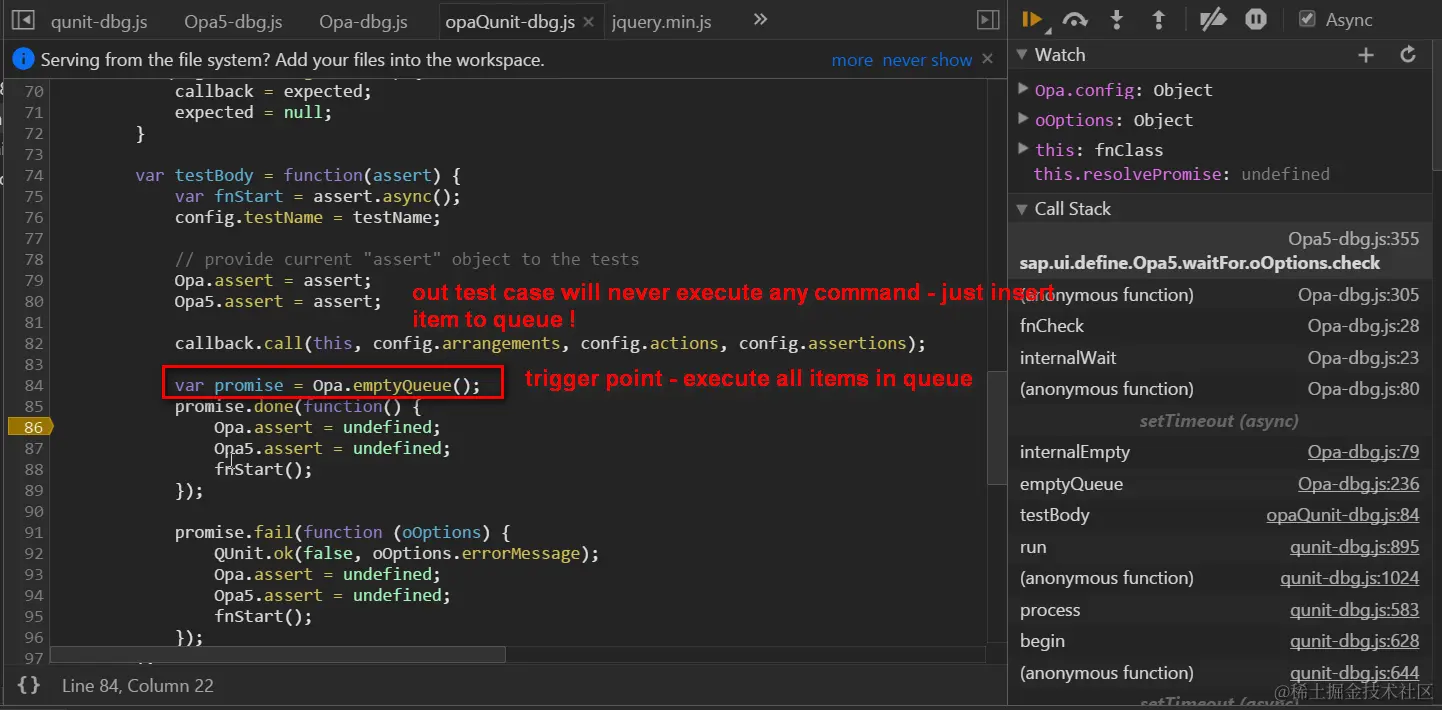The width and height of the screenshot is (1442, 710).
Task: Select the process stack frame
Action: 1050,610
